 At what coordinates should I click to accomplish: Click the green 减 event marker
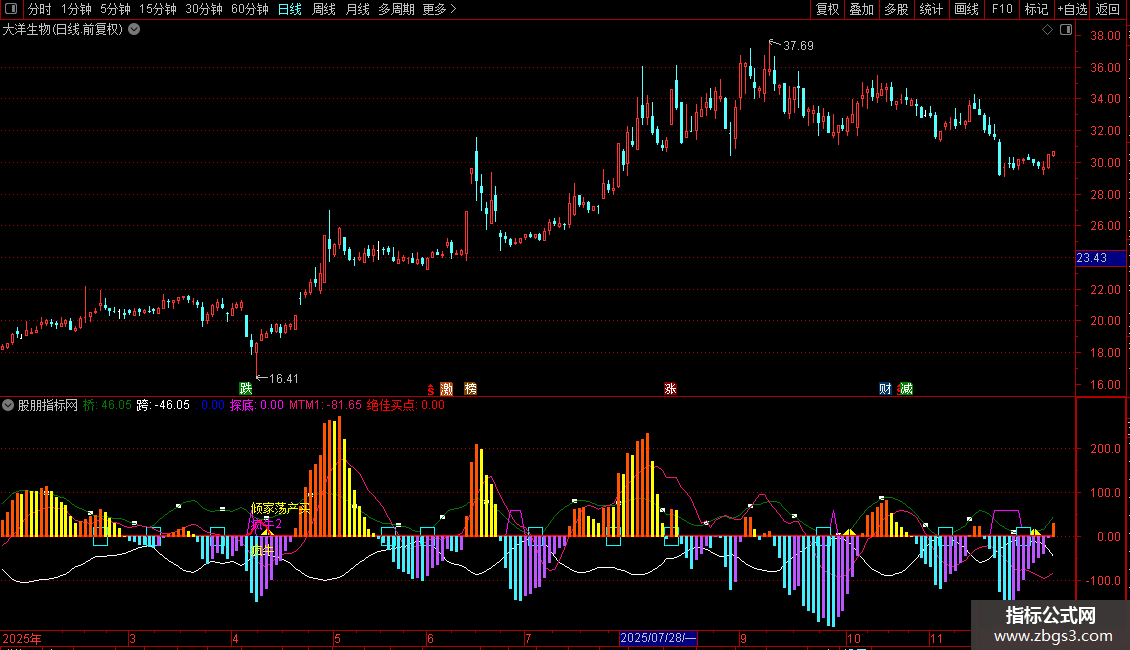click(x=906, y=388)
